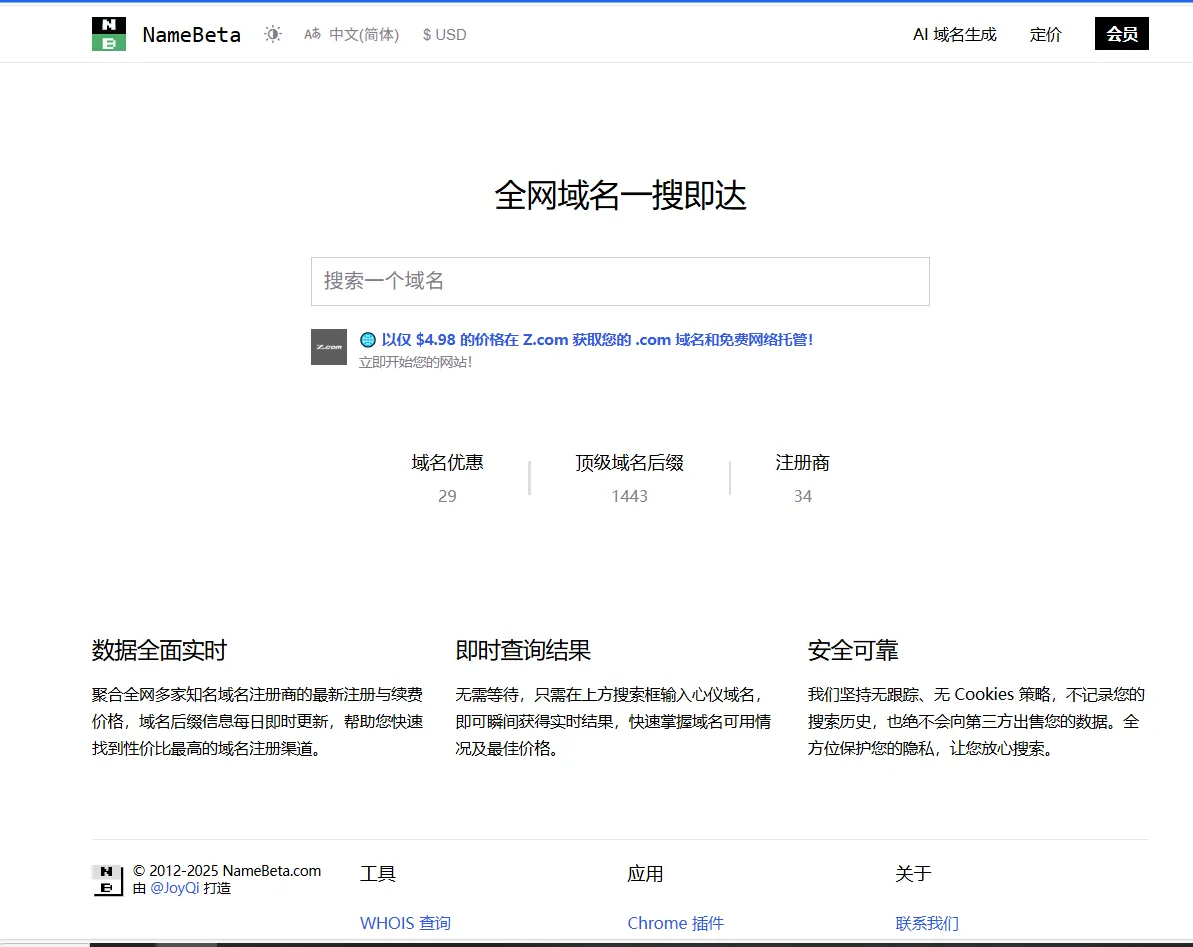
Task: Click the language translate icon in header
Action: coord(313,34)
